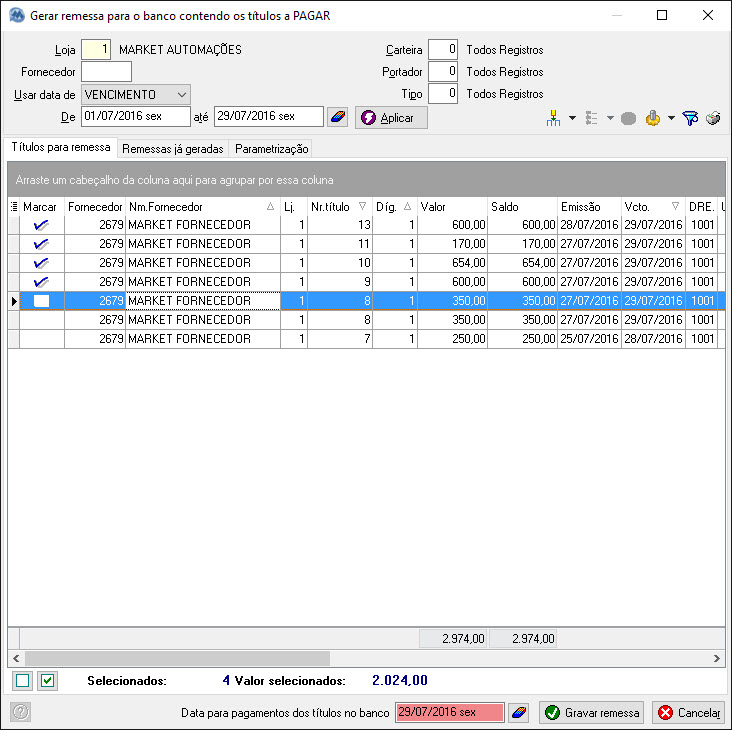Expand the dropdown arrow beside the gear icon
732x730 pixels.
coord(671,118)
